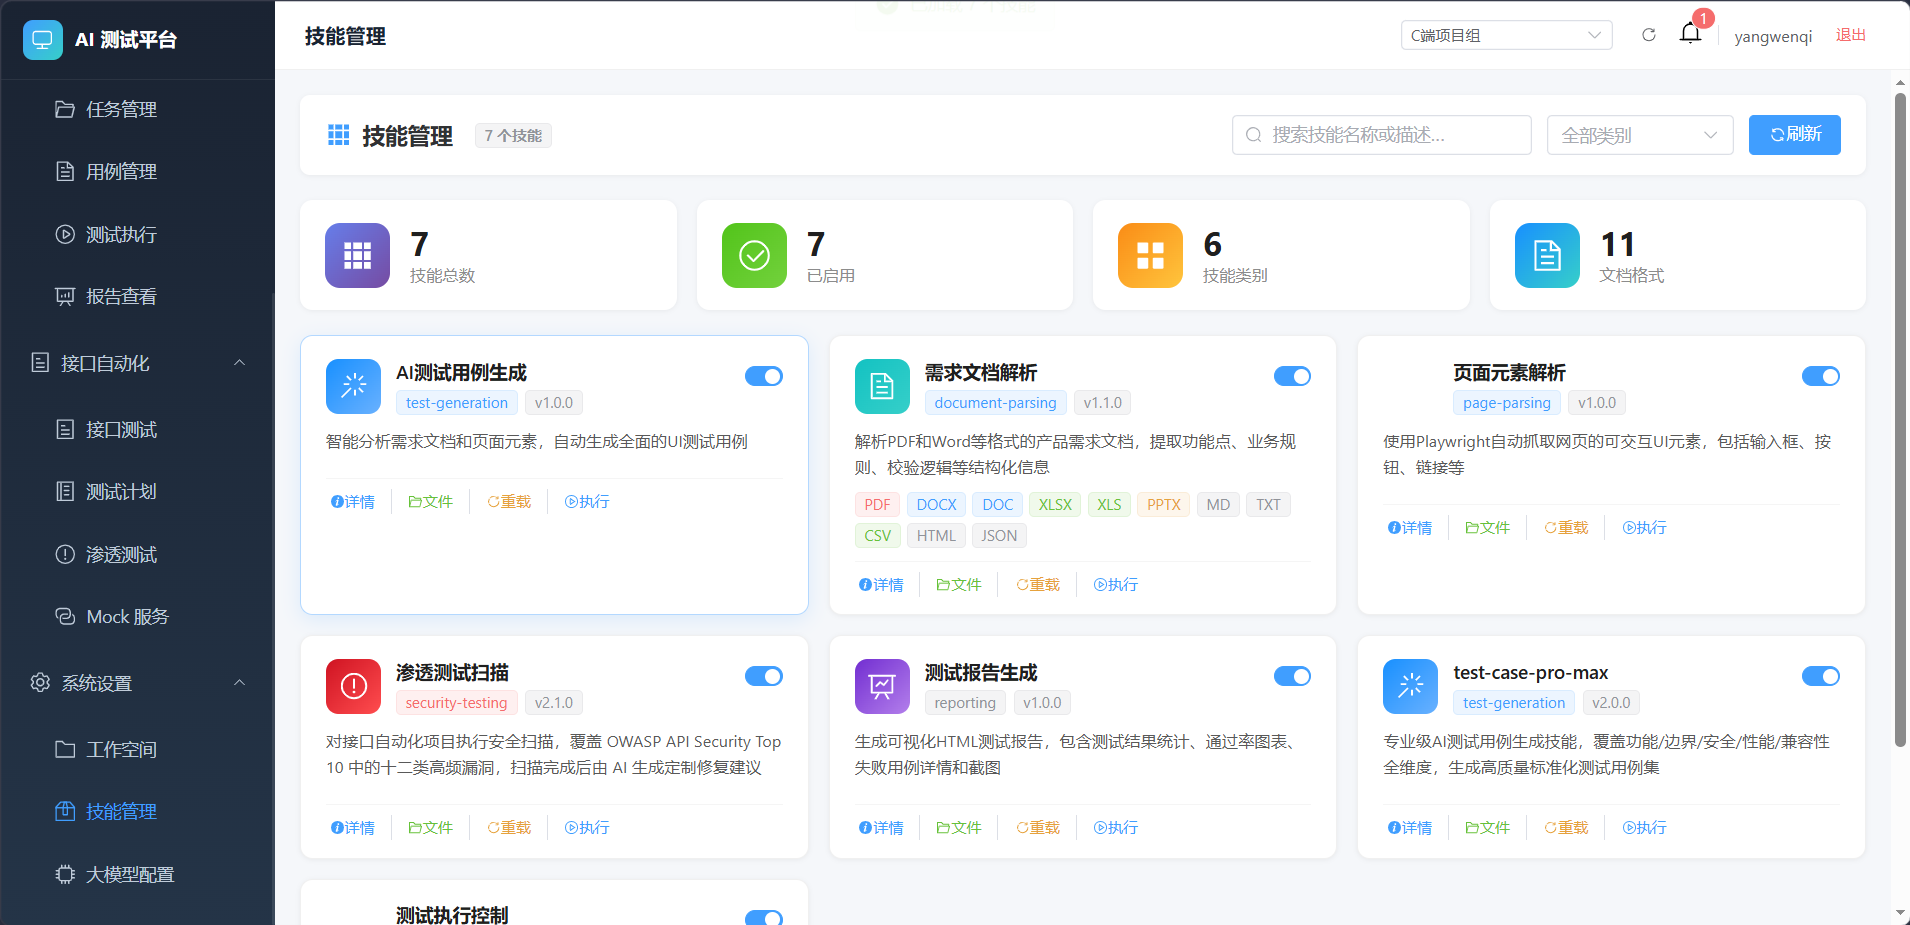
Task: Click the 接口测试 icon in sidebar
Action: pos(65,429)
